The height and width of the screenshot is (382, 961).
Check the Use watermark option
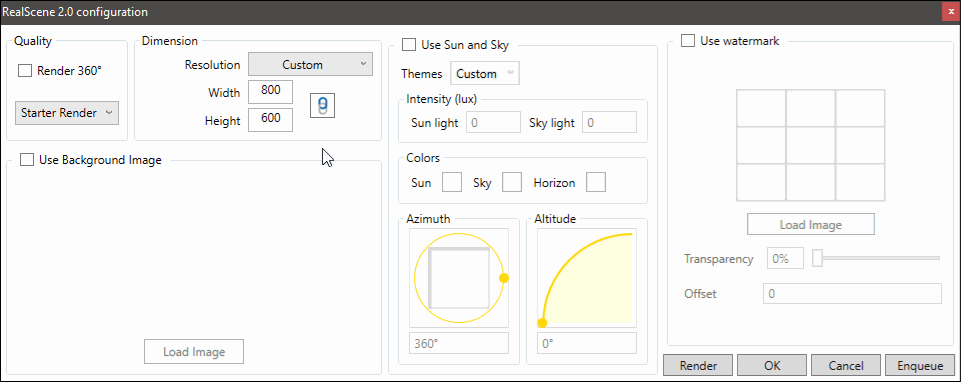pos(688,40)
